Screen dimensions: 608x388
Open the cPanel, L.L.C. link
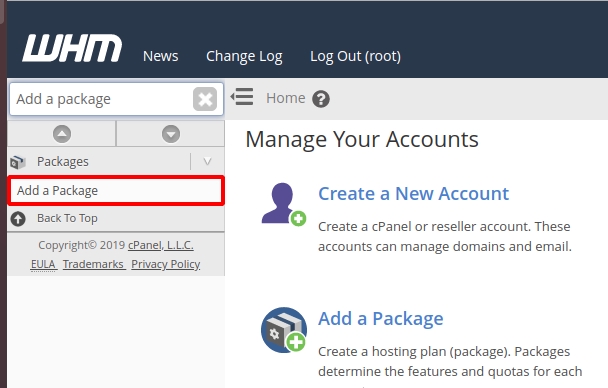161,245
